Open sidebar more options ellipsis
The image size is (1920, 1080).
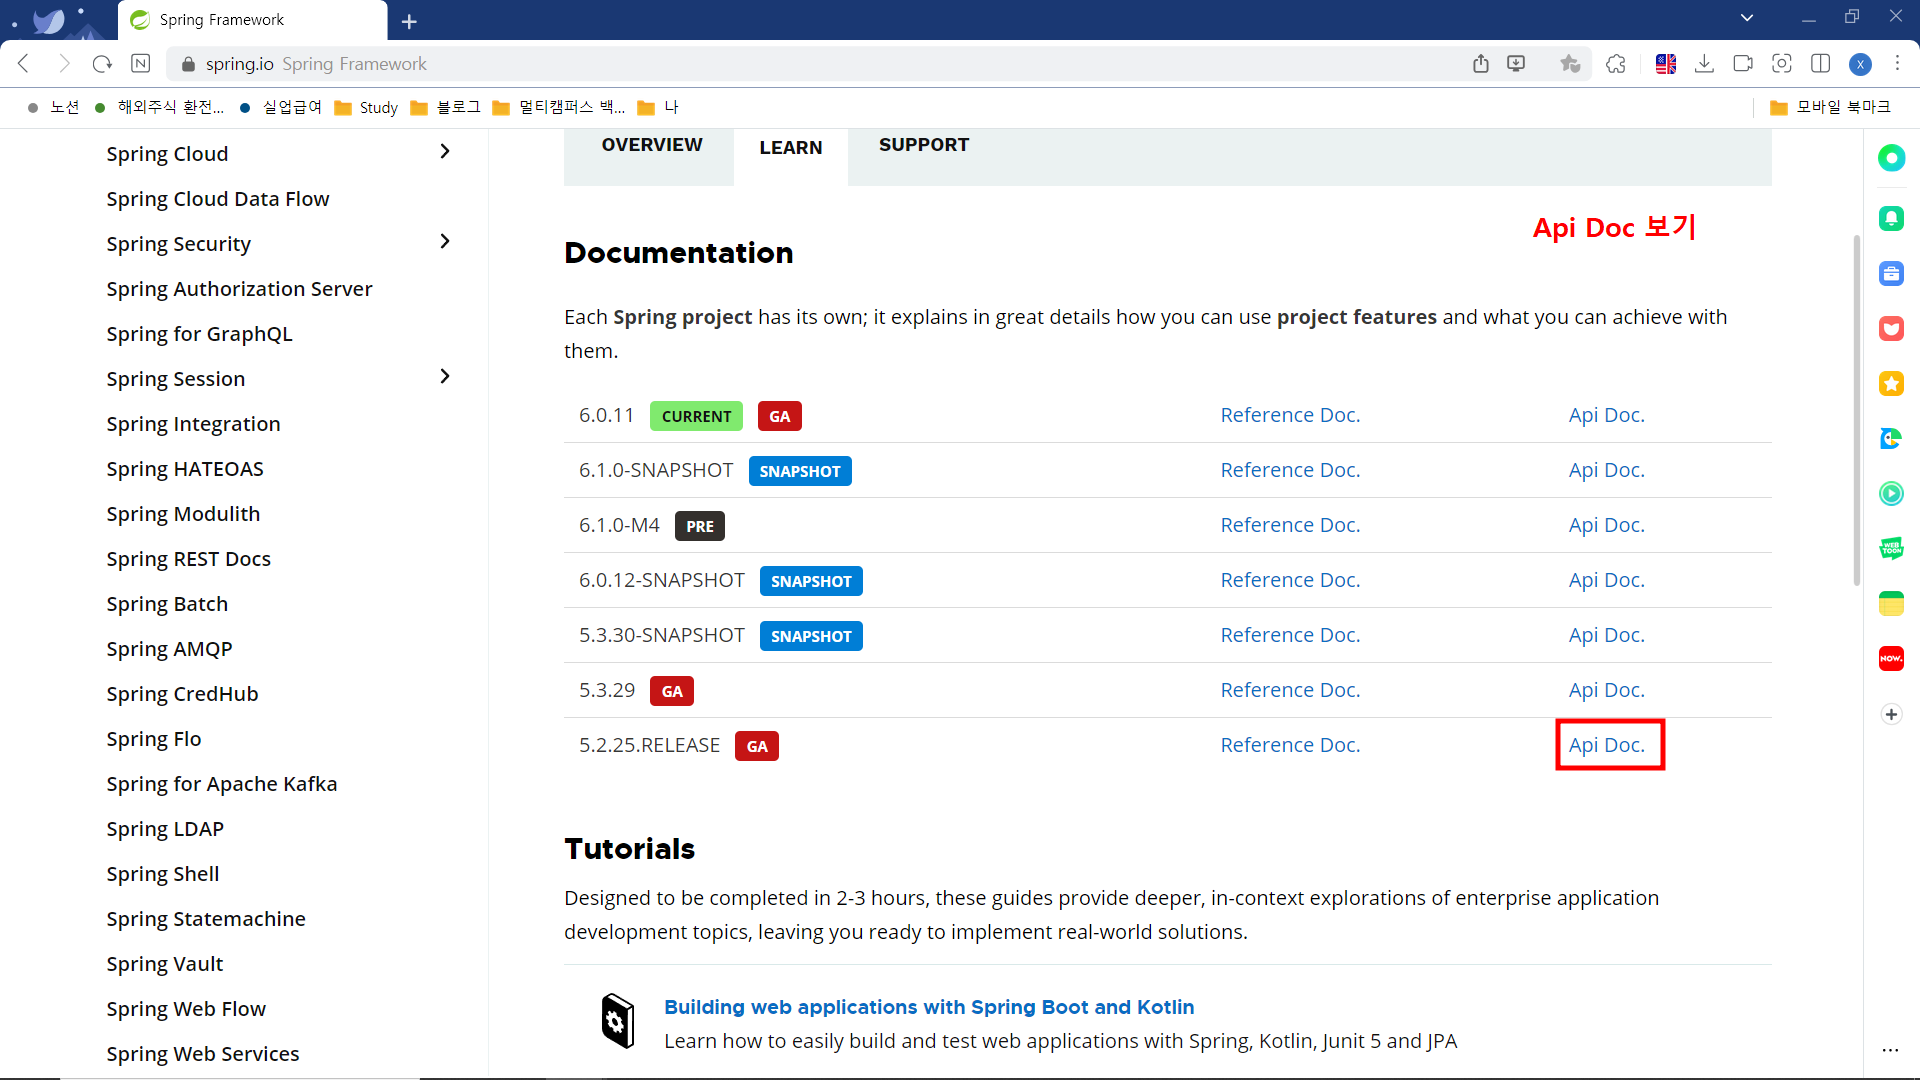click(1890, 1050)
